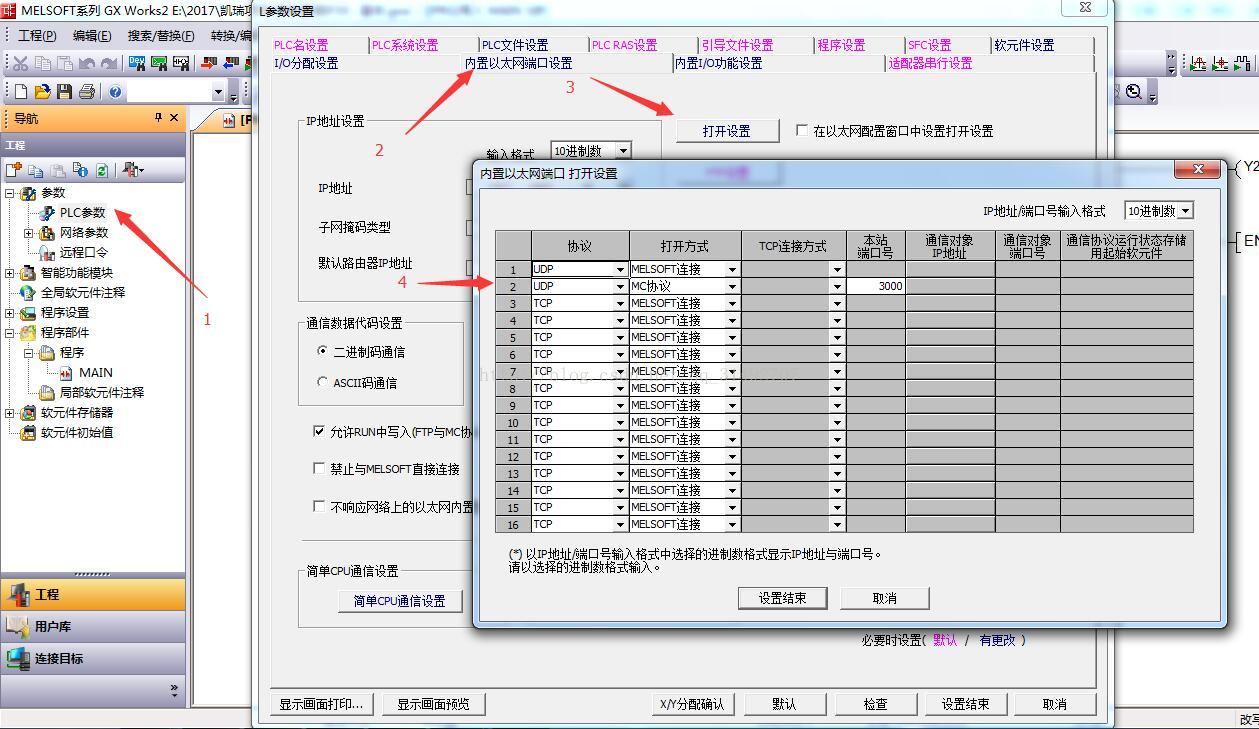Screen dimensions: 1259x729
Task: Open 输入格式 10进制数 dropdown in IP settings
Action: [623, 151]
